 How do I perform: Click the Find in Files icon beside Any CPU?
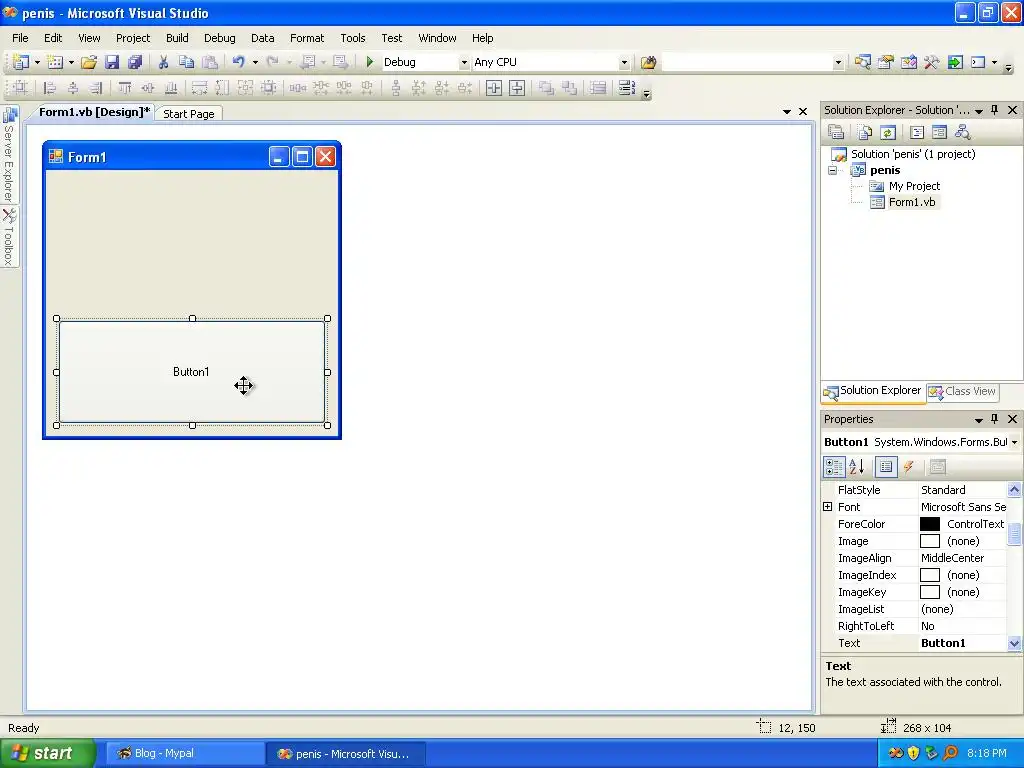tap(648, 62)
